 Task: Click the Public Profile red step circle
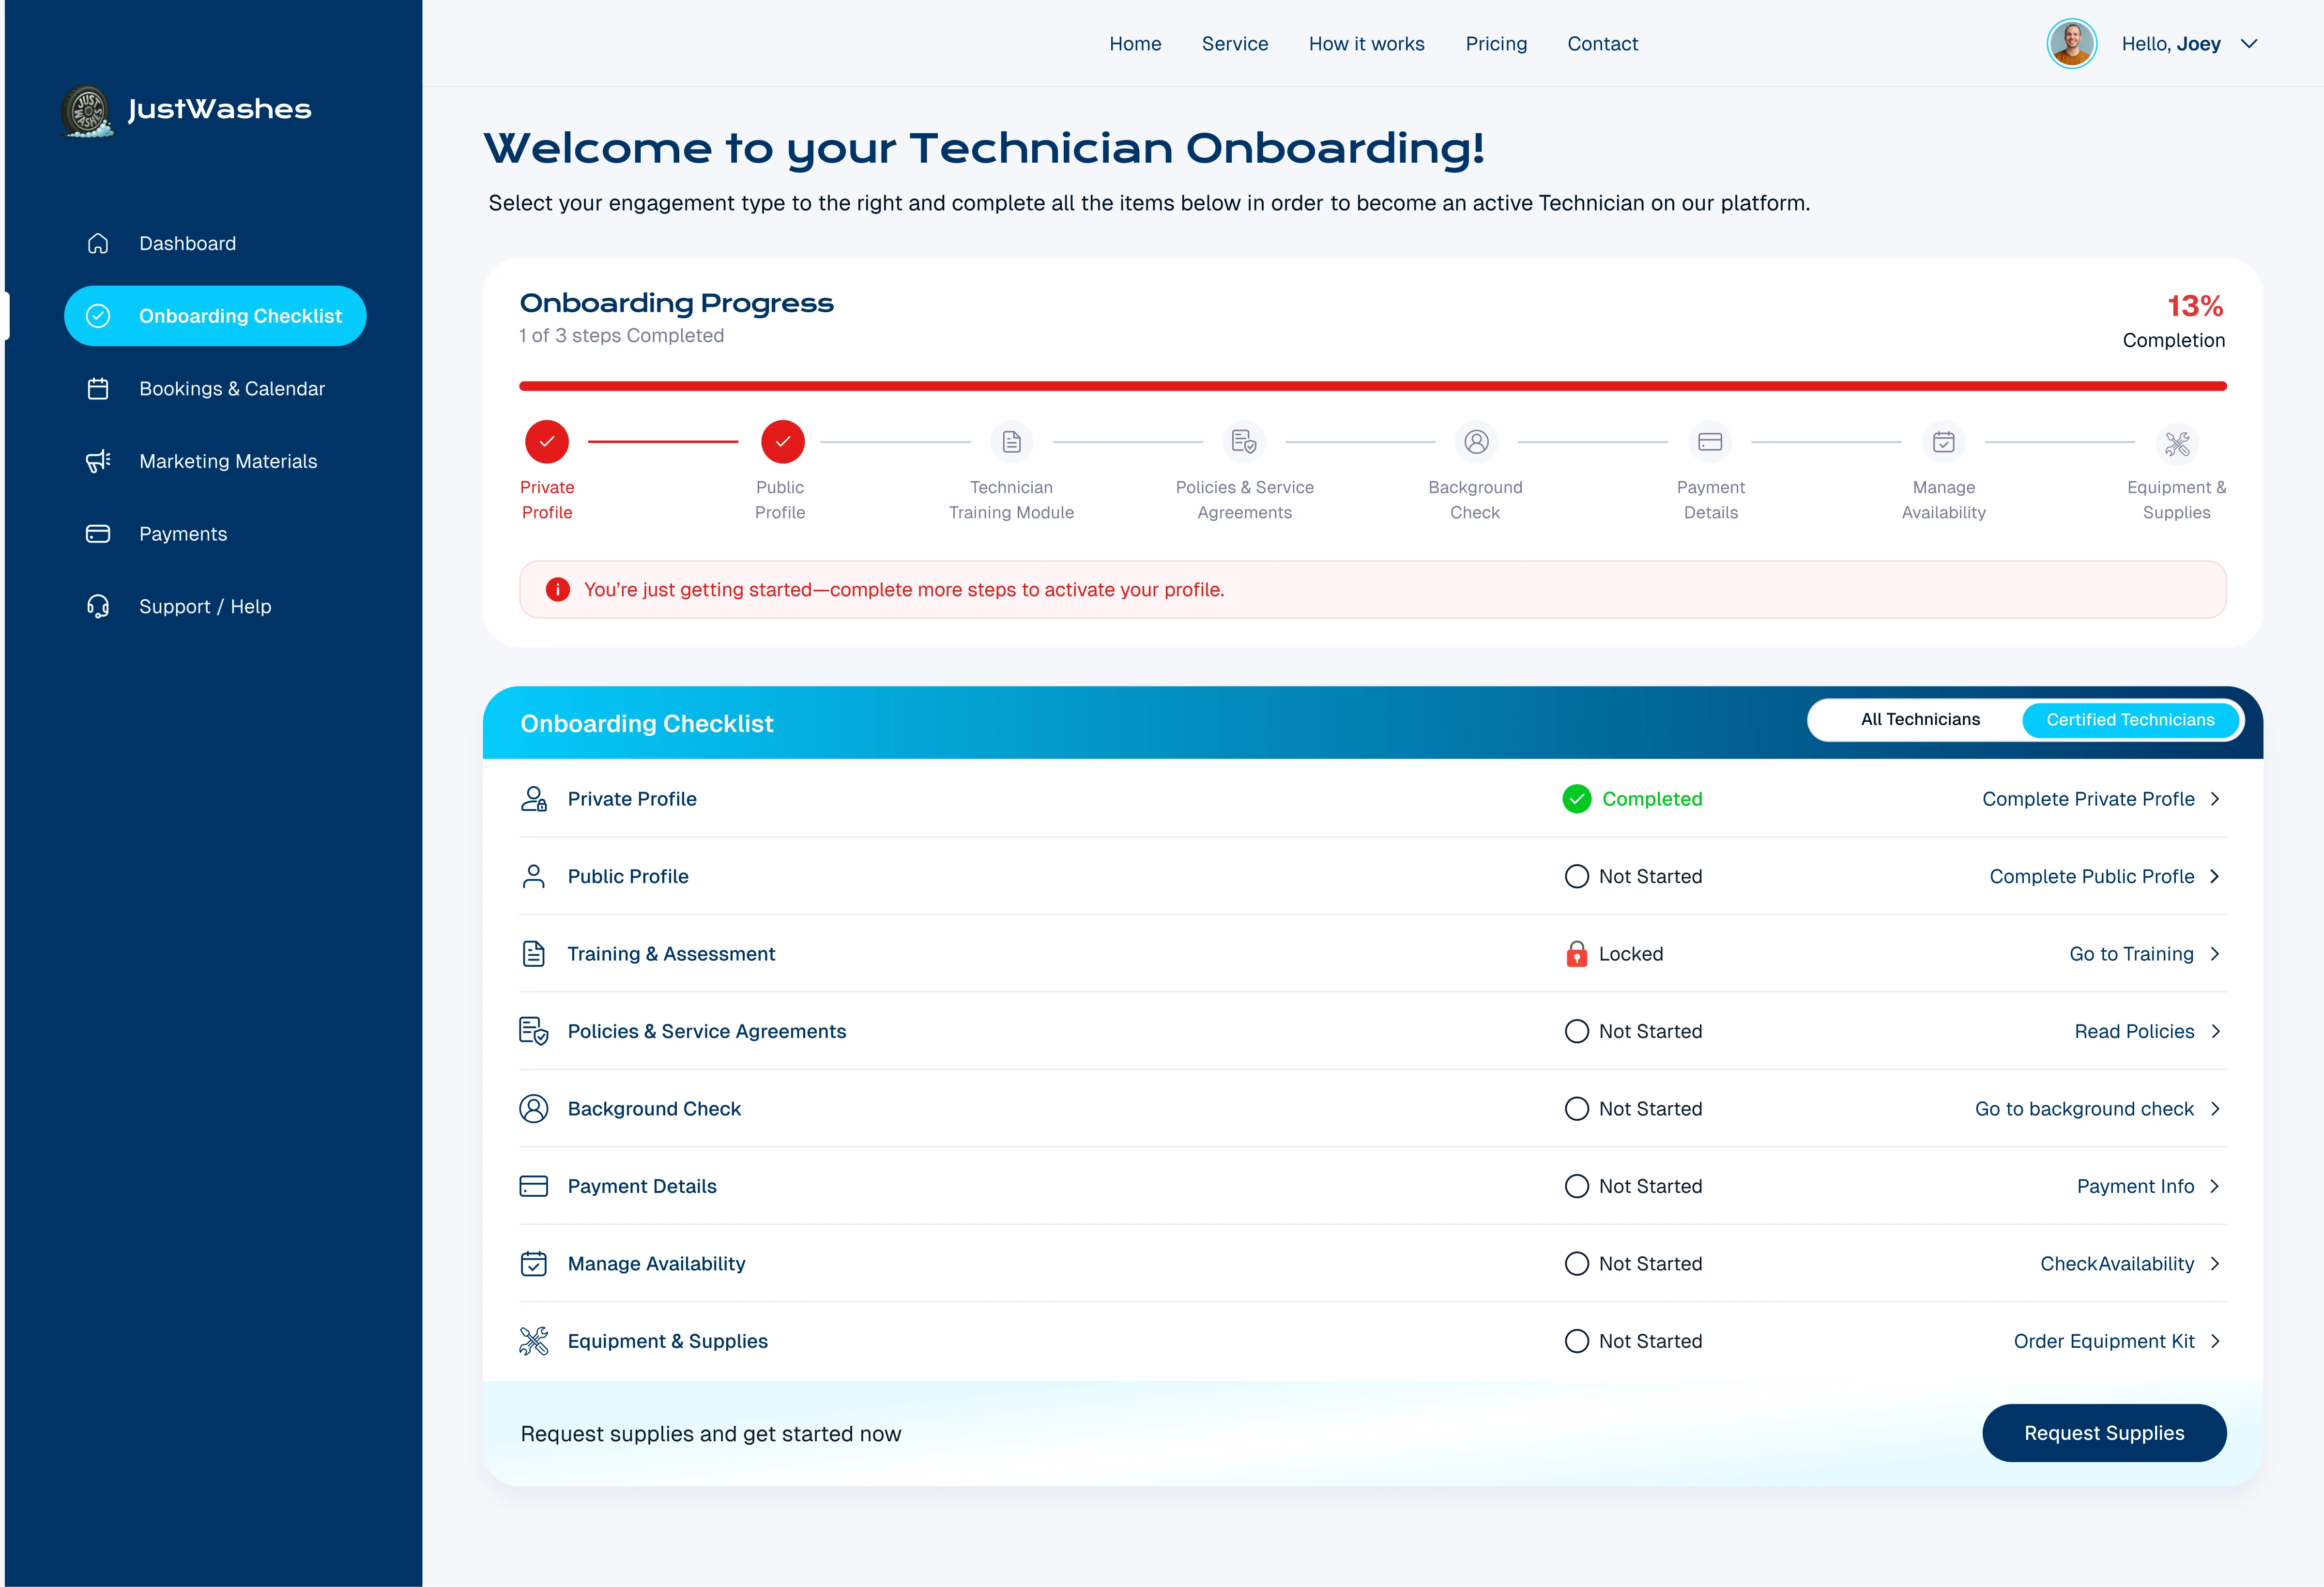[x=783, y=442]
